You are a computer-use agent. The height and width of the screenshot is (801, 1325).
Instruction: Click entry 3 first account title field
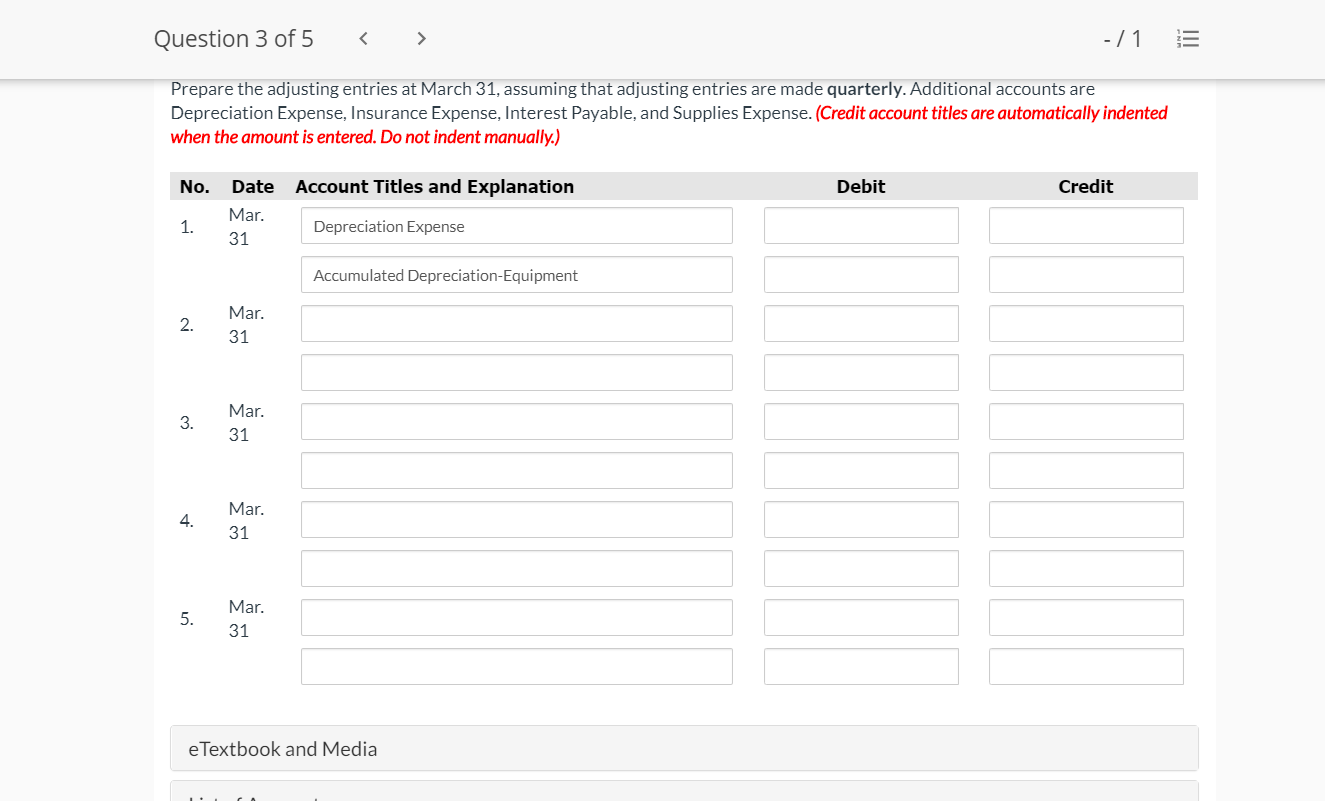coord(517,422)
